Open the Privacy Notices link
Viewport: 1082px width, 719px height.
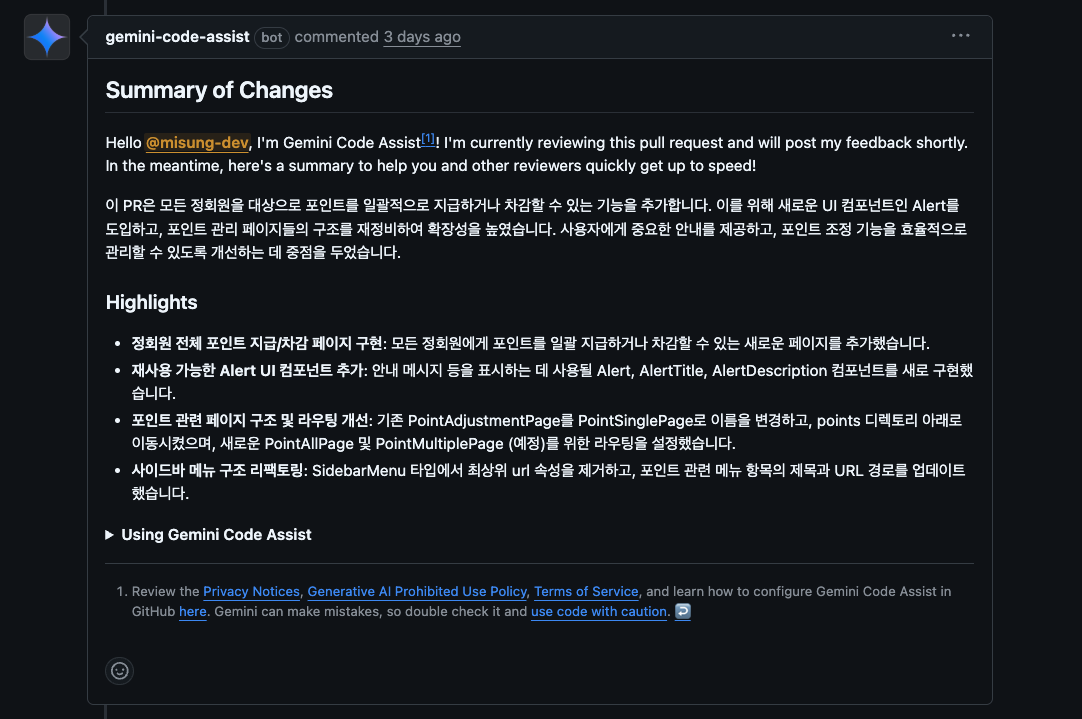click(251, 592)
